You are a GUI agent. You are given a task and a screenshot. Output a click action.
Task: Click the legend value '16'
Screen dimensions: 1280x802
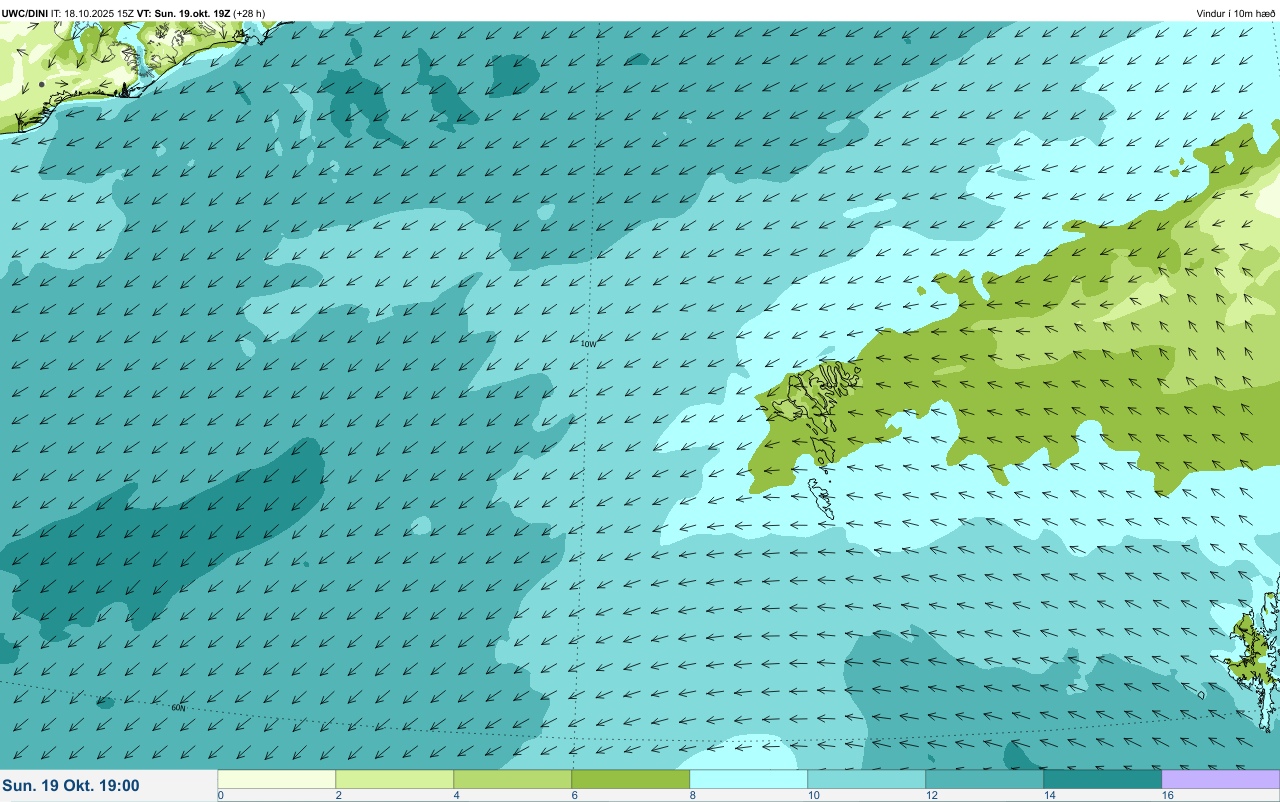[1167, 795]
